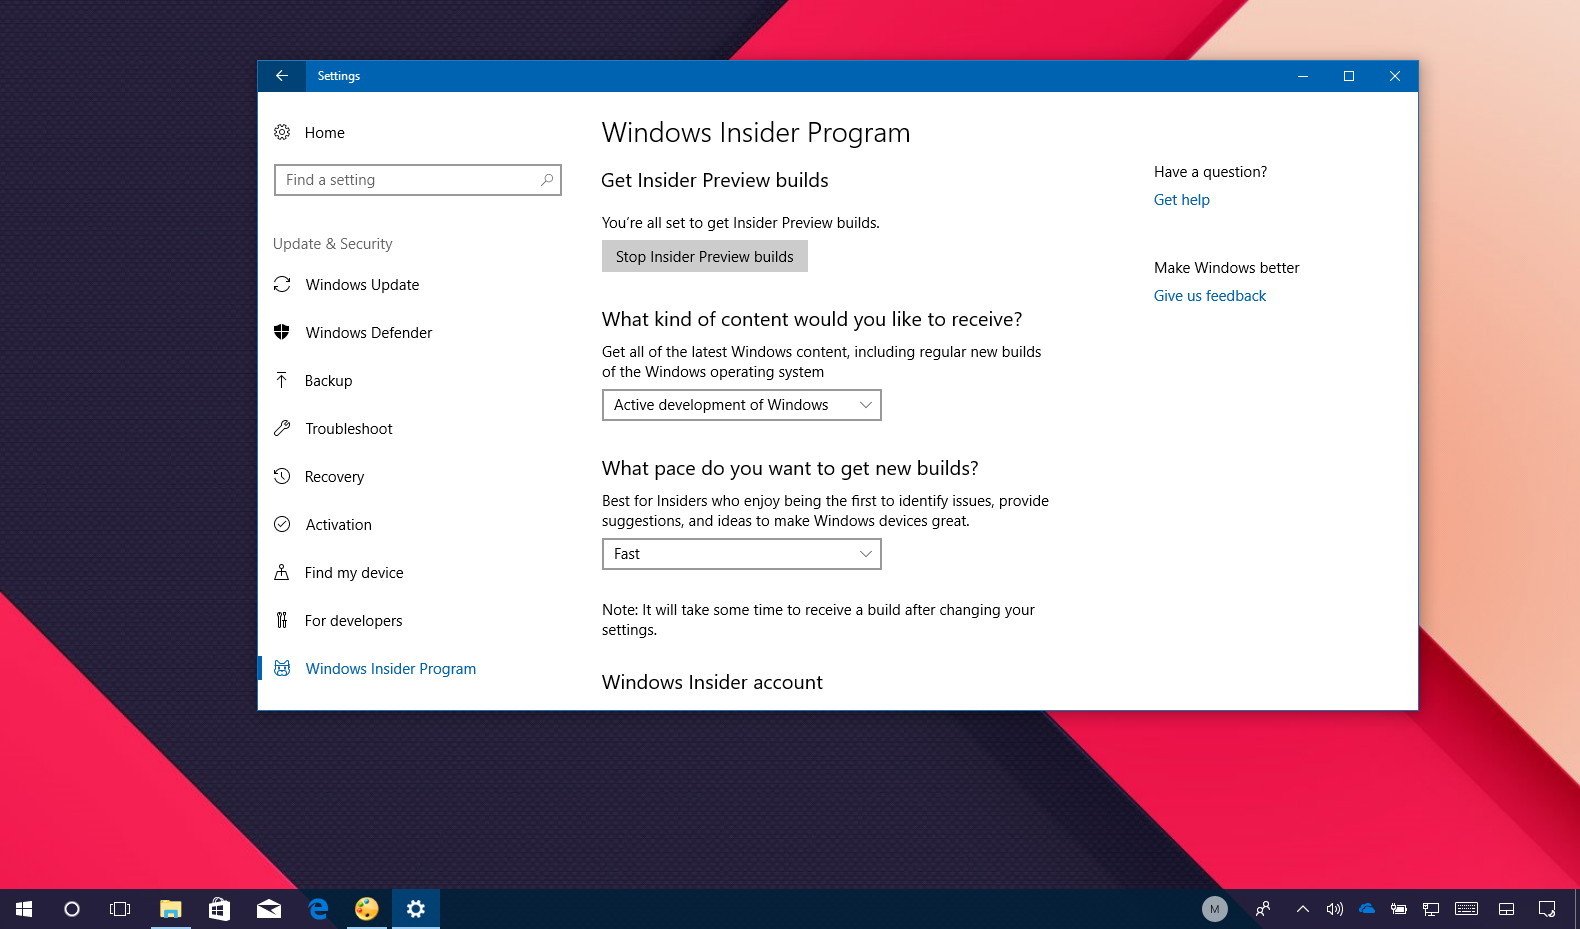Screen dimensions: 1580x929
Task: Click the Activation checkmark circle icon
Action: 282,524
